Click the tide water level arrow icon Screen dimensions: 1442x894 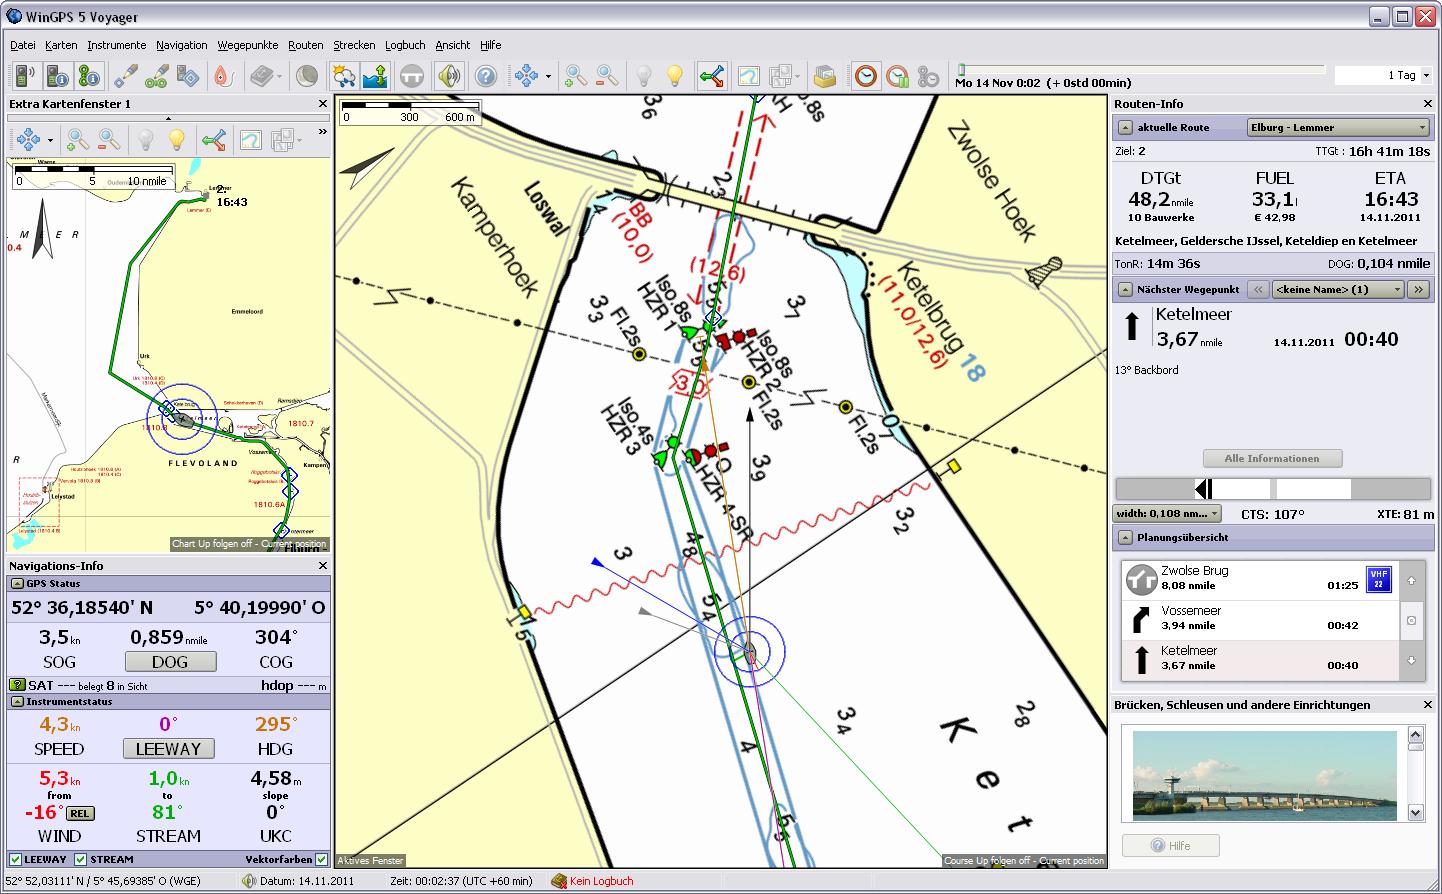pyautogui.click(x=375, y=76)
